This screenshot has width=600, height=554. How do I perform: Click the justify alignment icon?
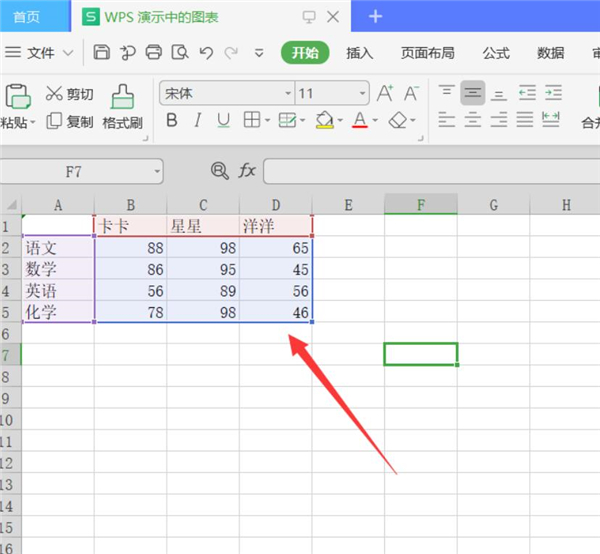[x=525, y=120]
